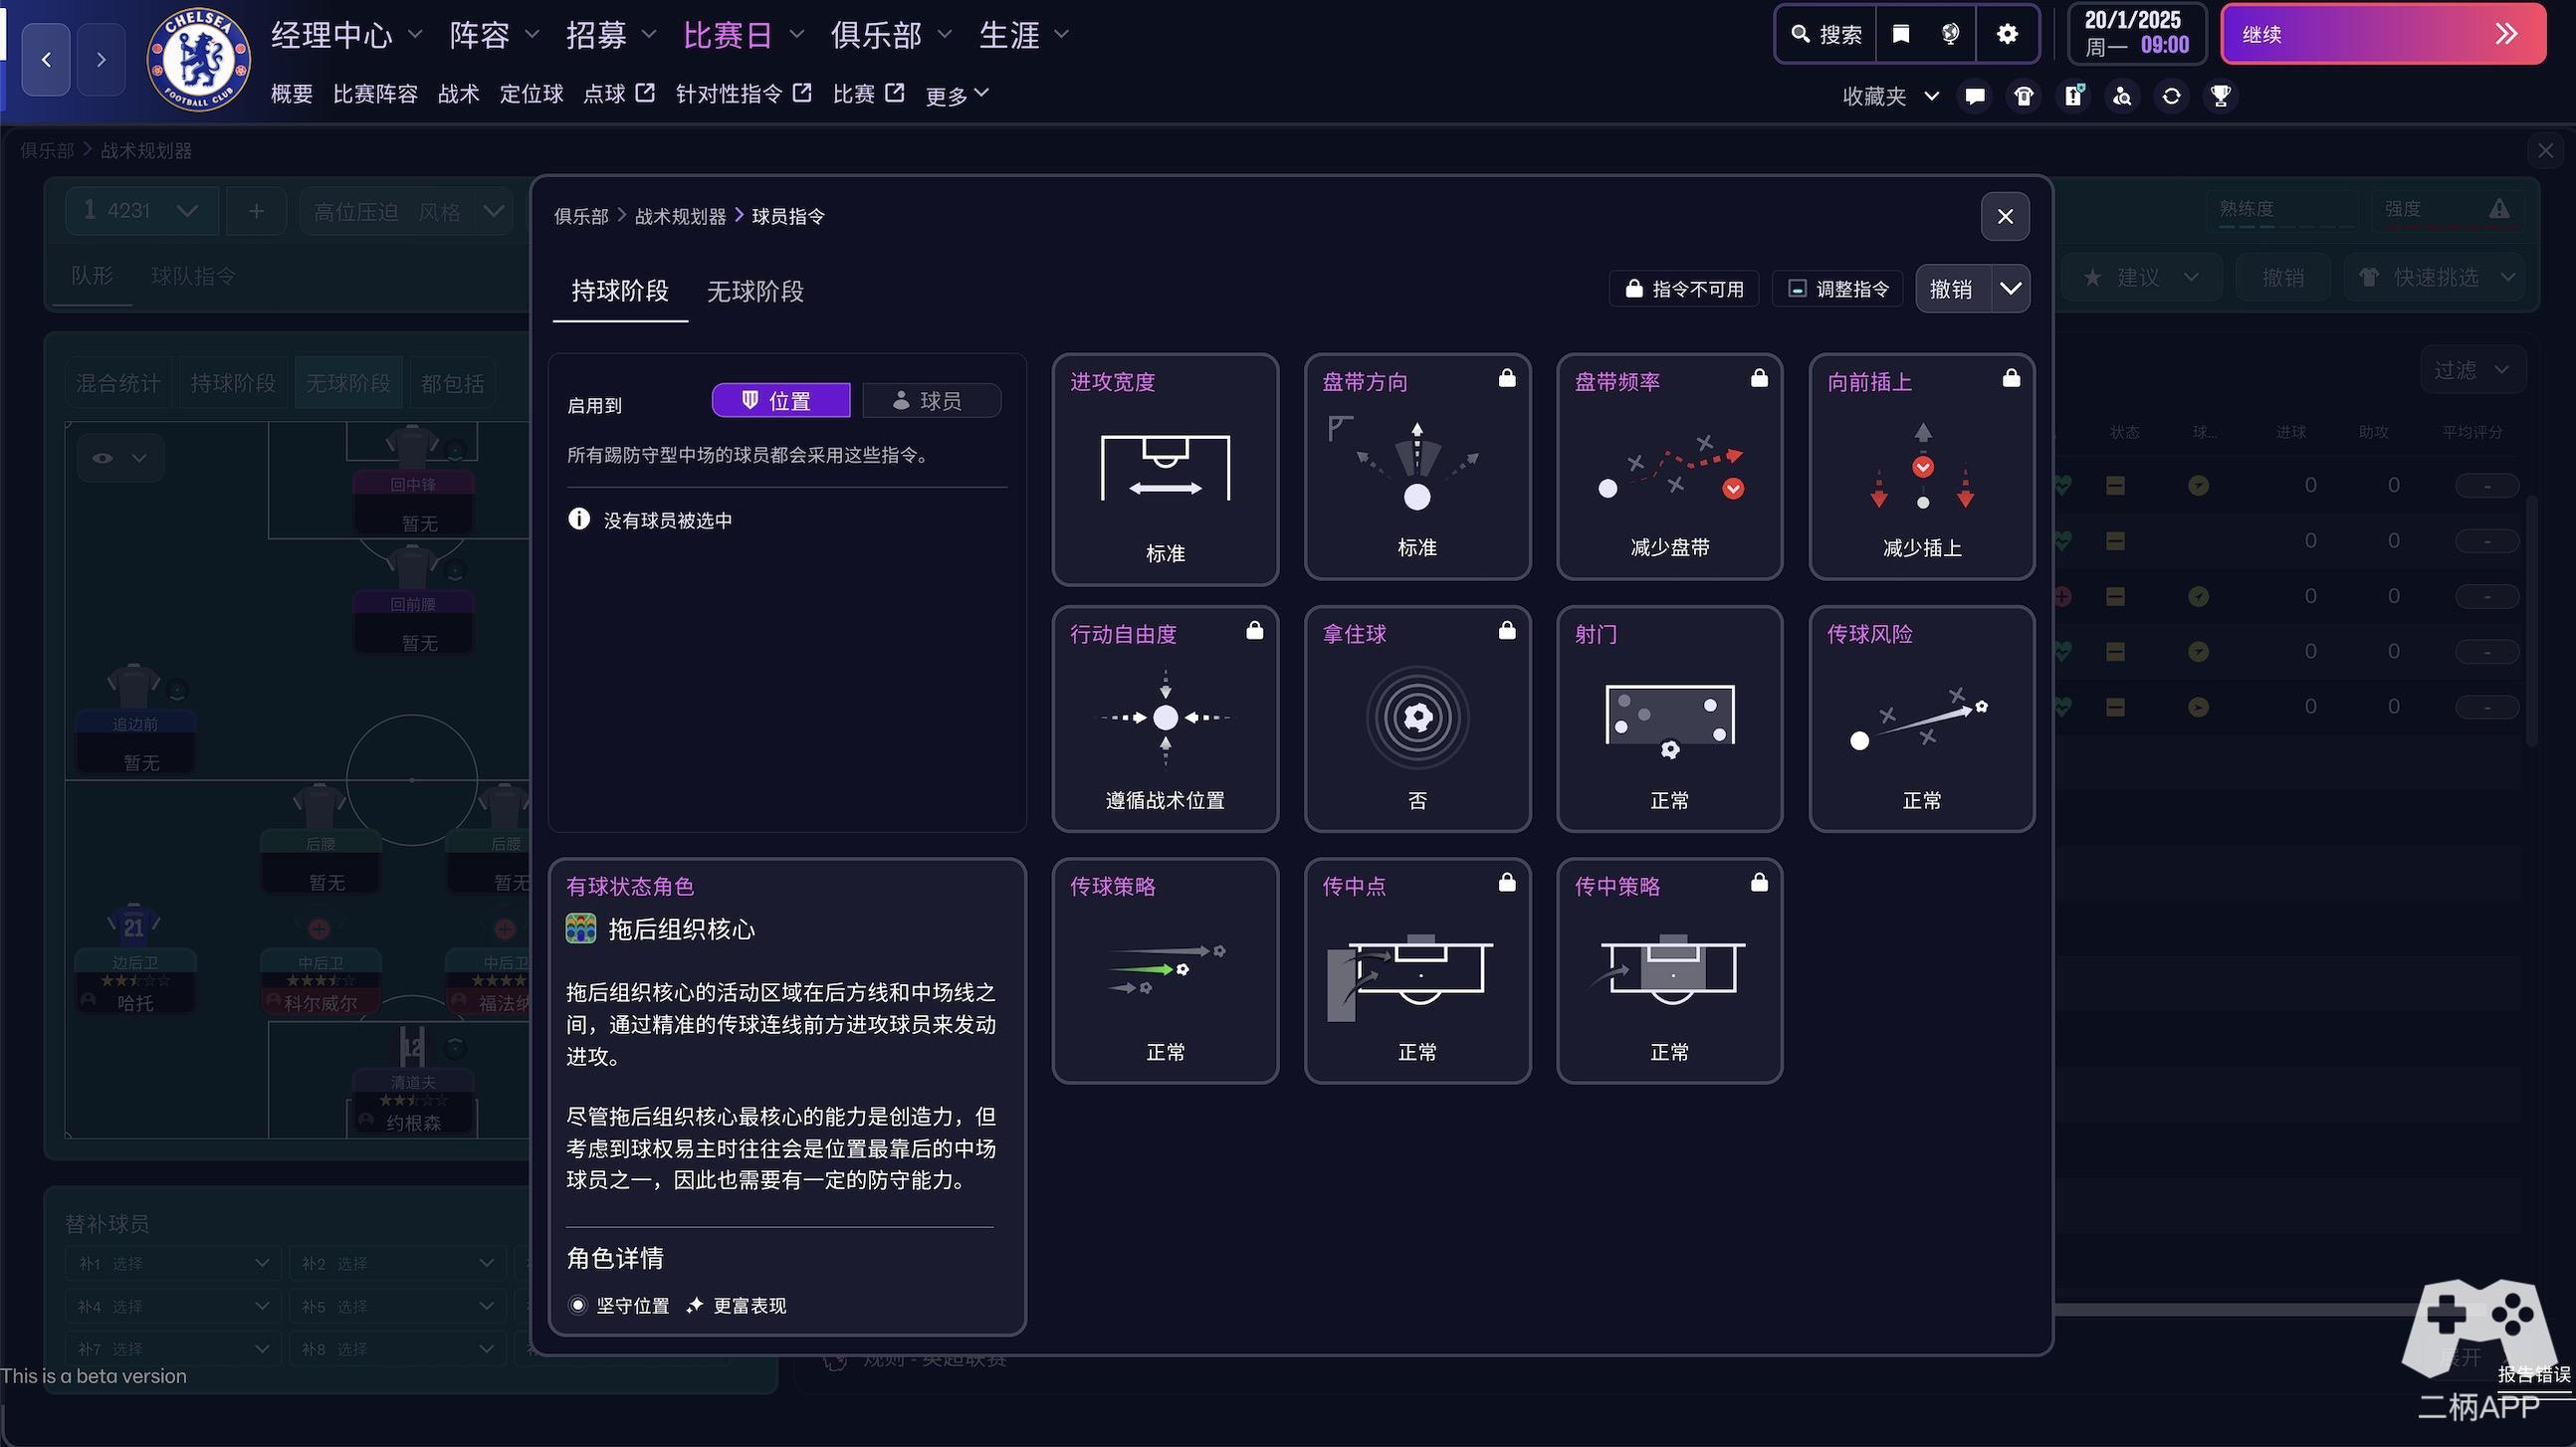This screenshot has width=2576, height=1447.
Task: Toggle the 调整指令 filter
Action: [x=1838, y=289]
